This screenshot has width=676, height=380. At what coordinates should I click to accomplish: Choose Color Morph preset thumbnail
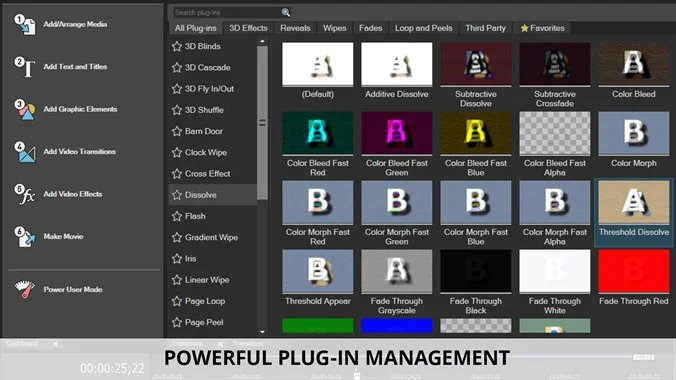pos(634,133)
